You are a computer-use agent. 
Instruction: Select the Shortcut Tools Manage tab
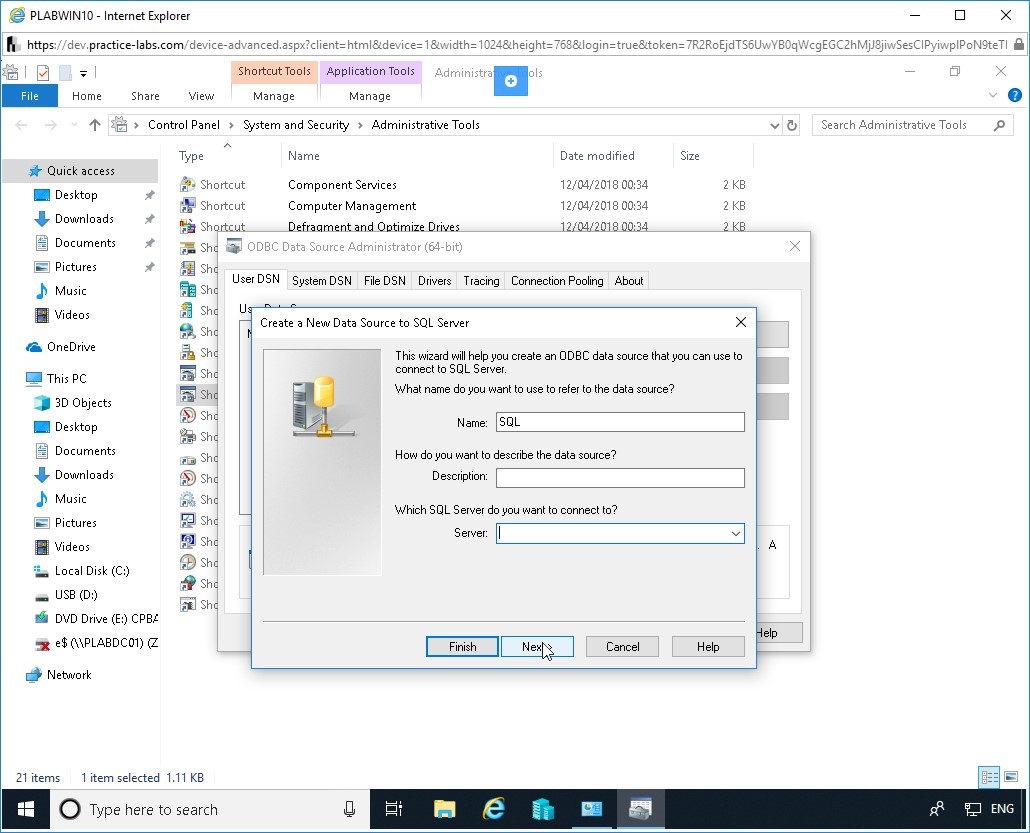point(274,96)
